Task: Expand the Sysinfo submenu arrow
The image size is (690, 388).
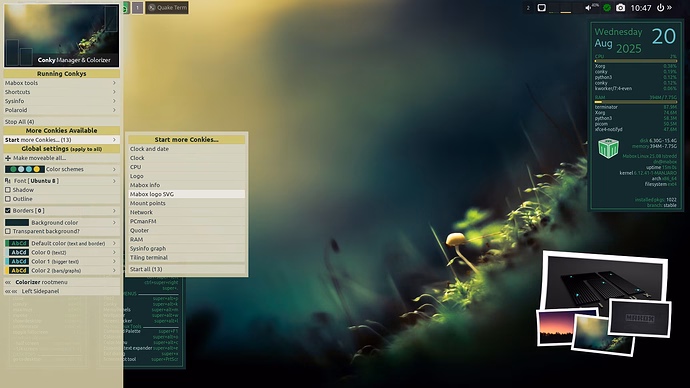Action: click(x=114, y=101)
